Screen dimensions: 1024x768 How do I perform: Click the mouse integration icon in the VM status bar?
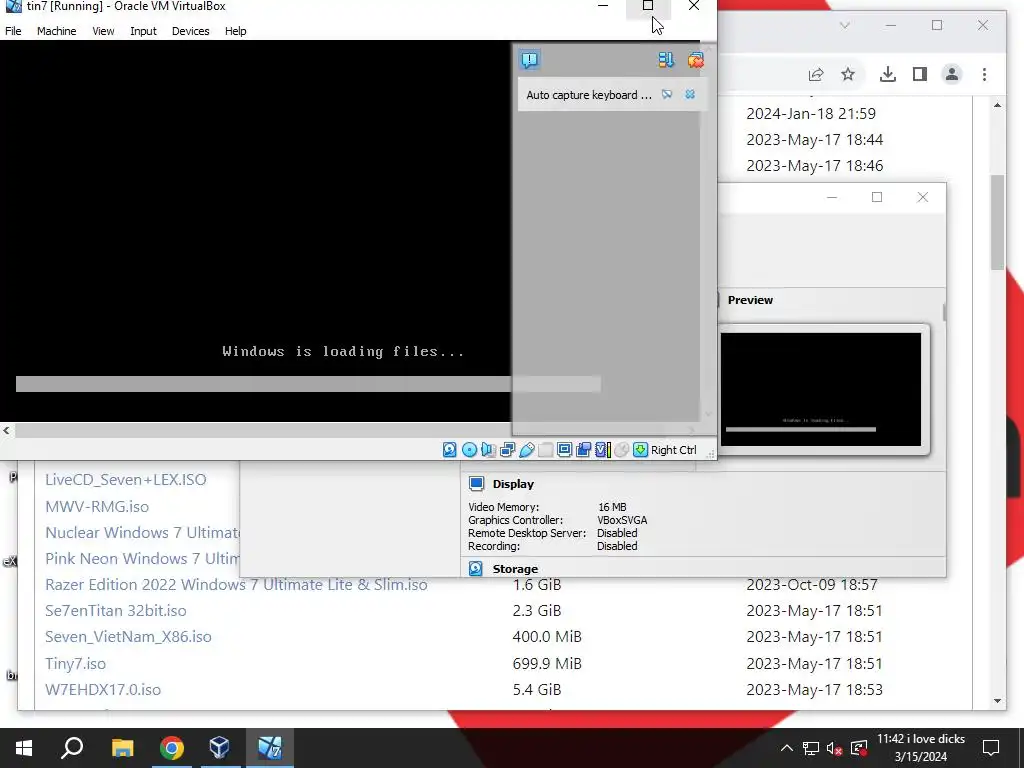pos(622,449)
